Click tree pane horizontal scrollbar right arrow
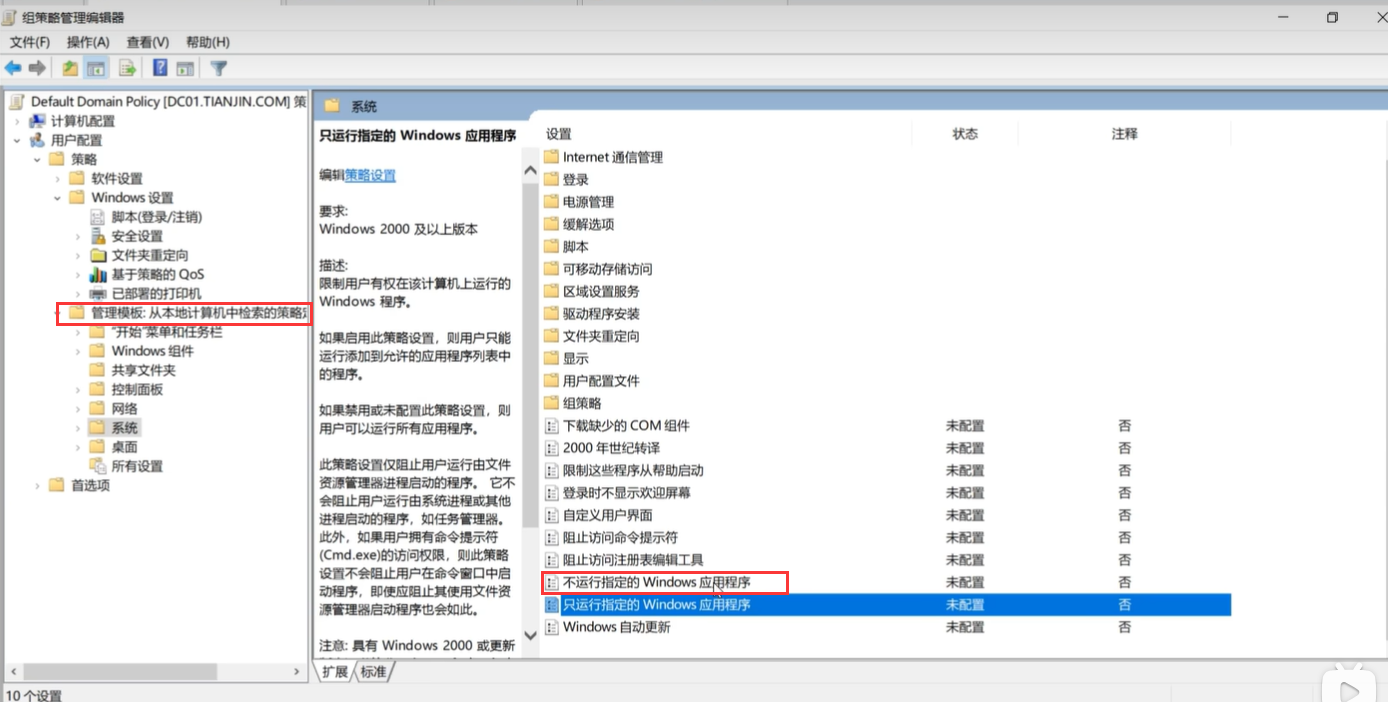This screenshot has height=702, width=1388. [297, 672]
